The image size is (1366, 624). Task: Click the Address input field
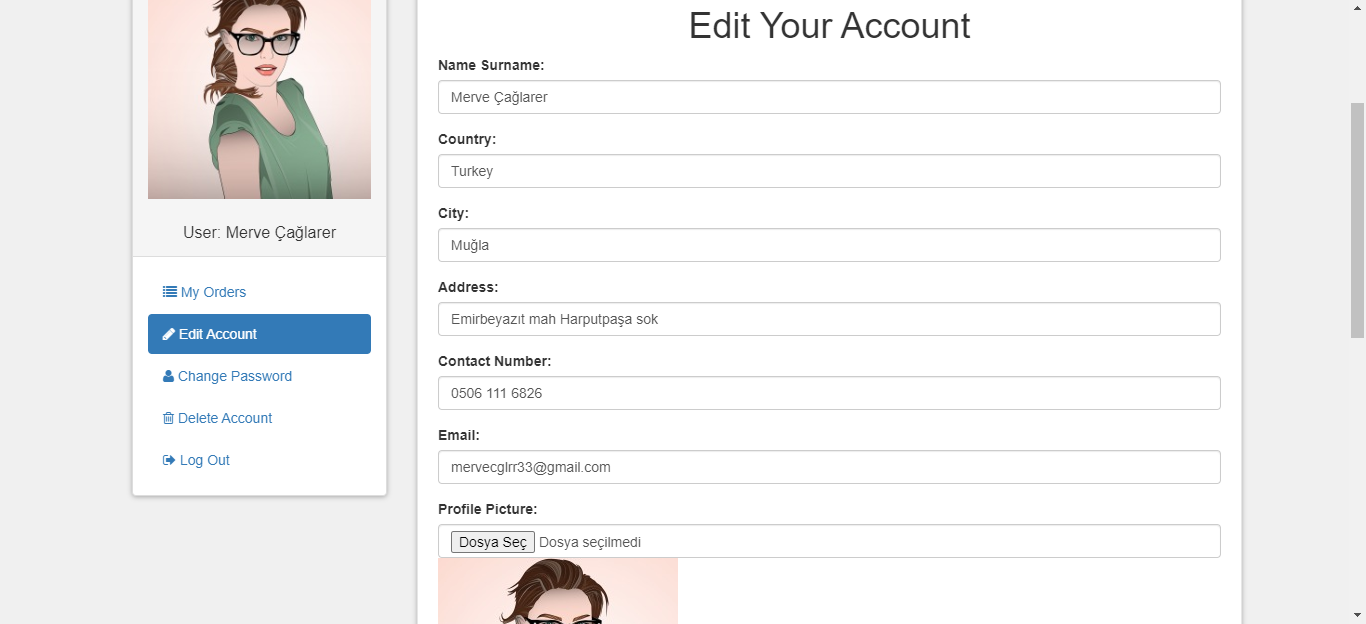point(828,318)
